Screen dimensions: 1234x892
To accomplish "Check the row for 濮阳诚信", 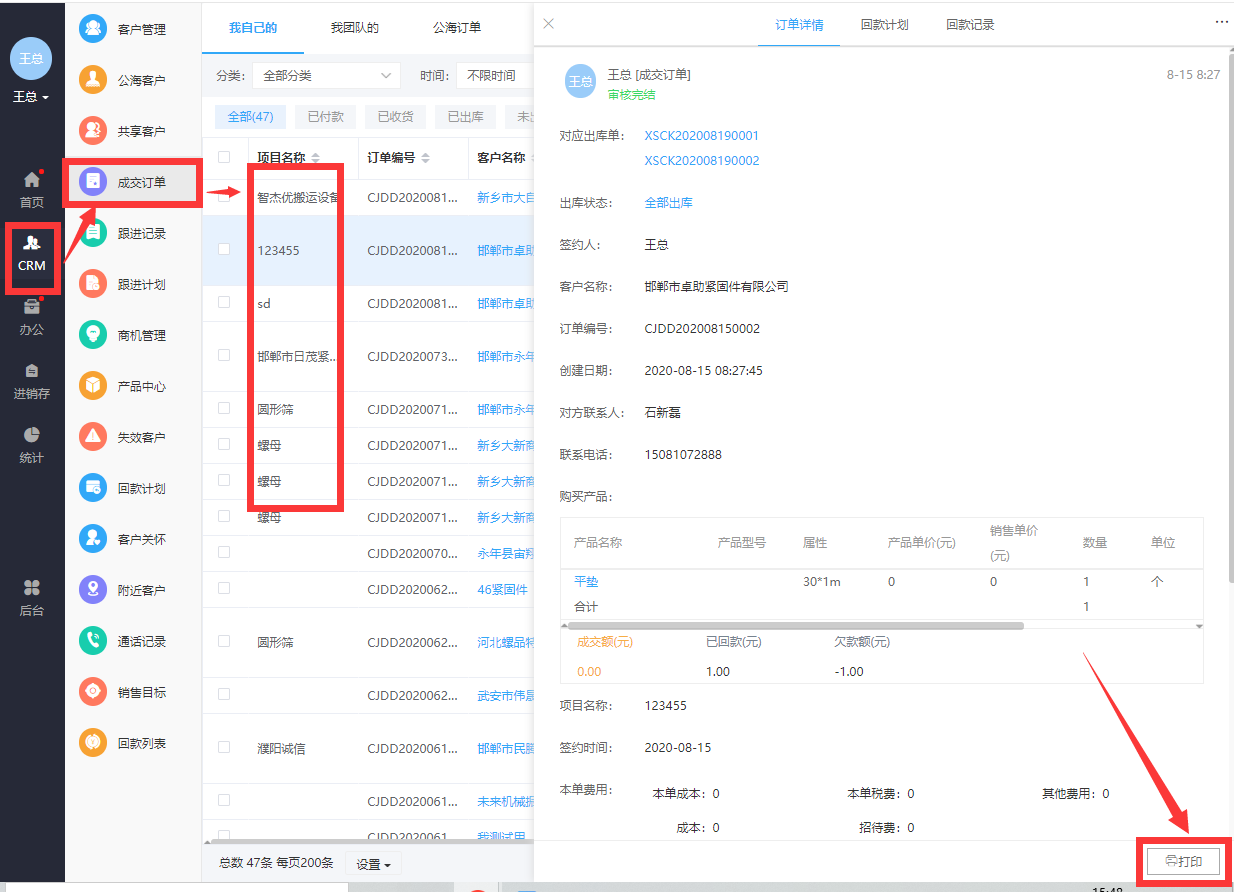I will pos(224,748).
